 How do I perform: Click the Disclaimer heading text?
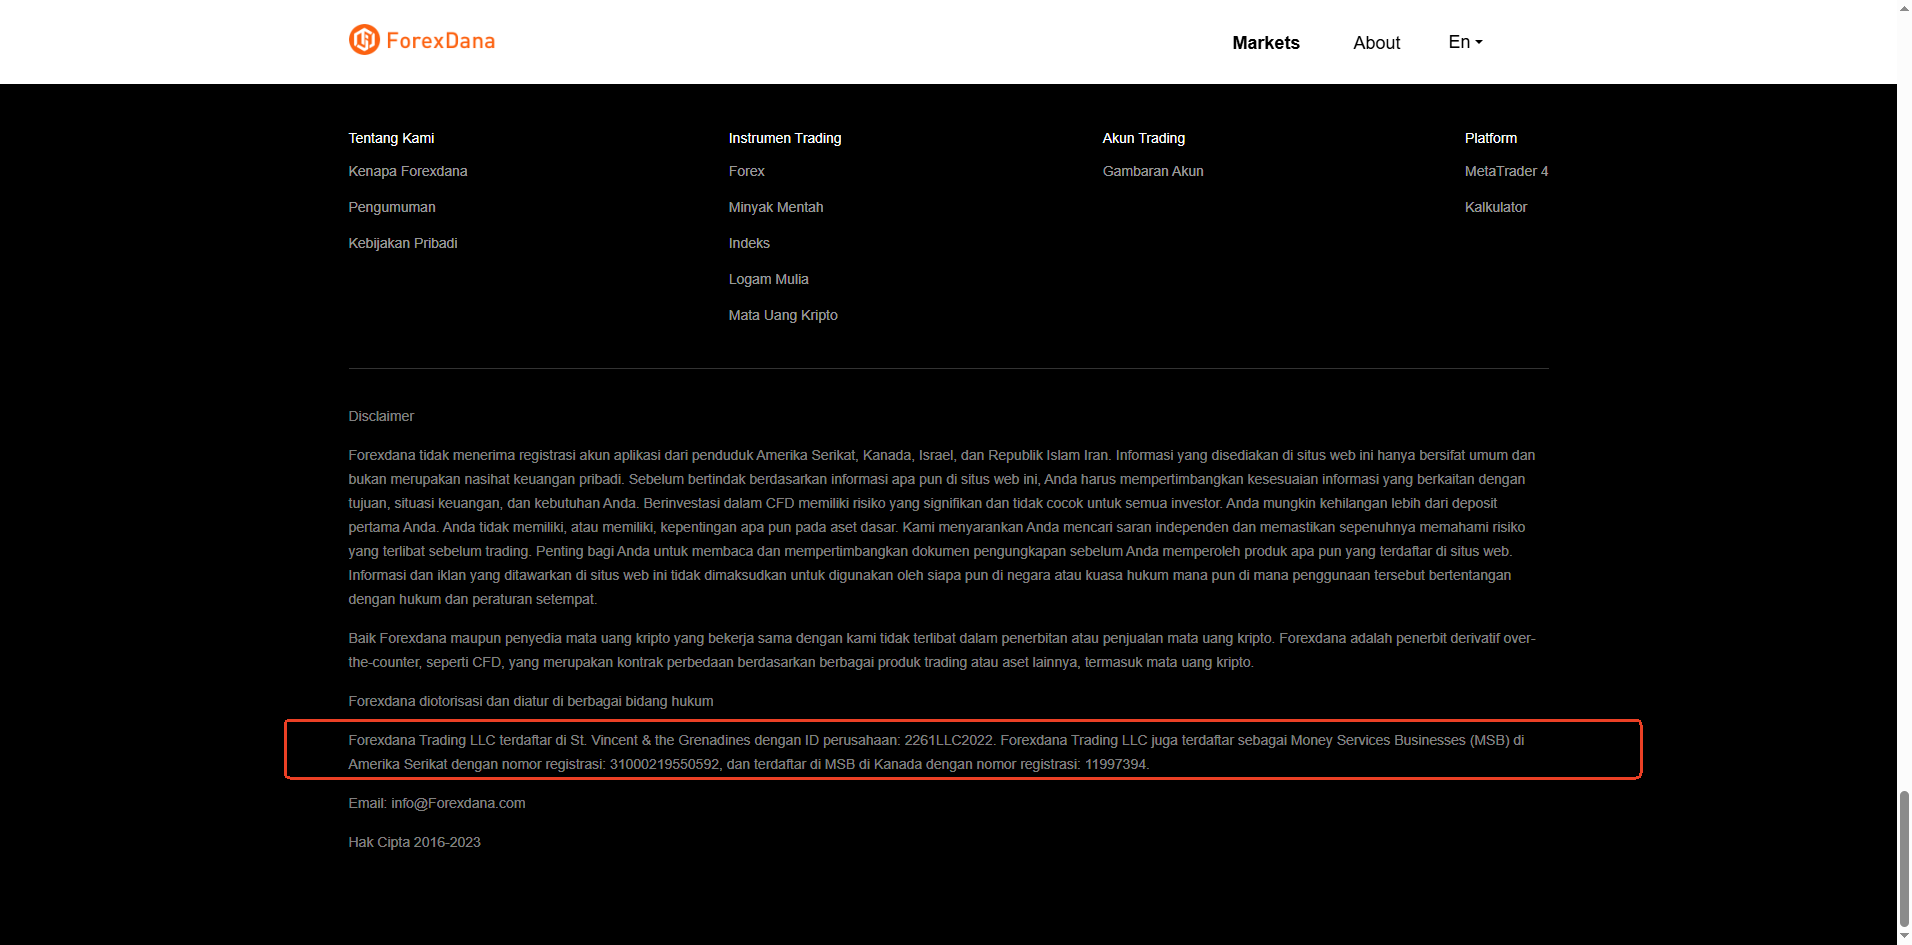coord(381,416)
